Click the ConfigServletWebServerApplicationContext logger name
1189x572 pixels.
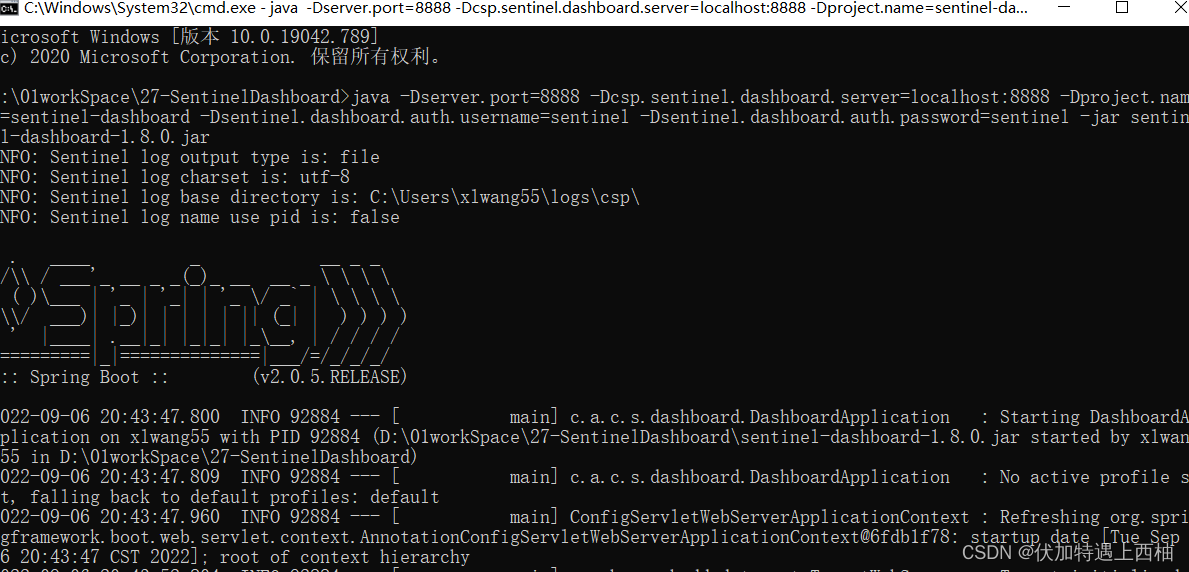click(x=770, y=517)
